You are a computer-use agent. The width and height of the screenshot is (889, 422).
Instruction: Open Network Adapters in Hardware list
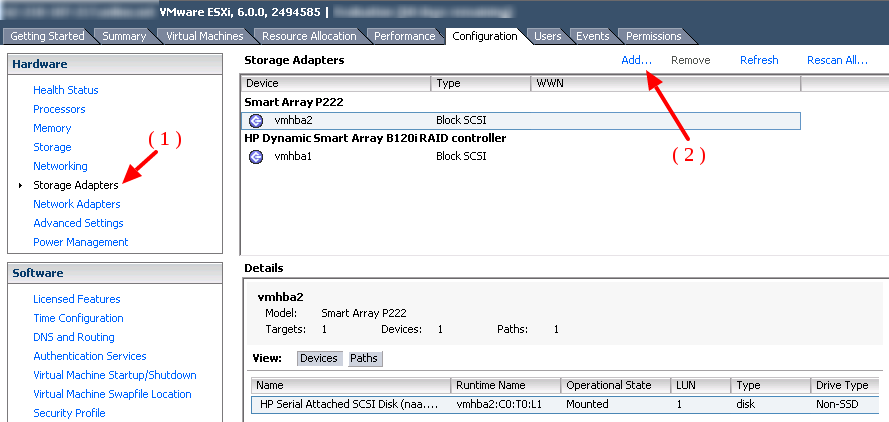(77, 204)
